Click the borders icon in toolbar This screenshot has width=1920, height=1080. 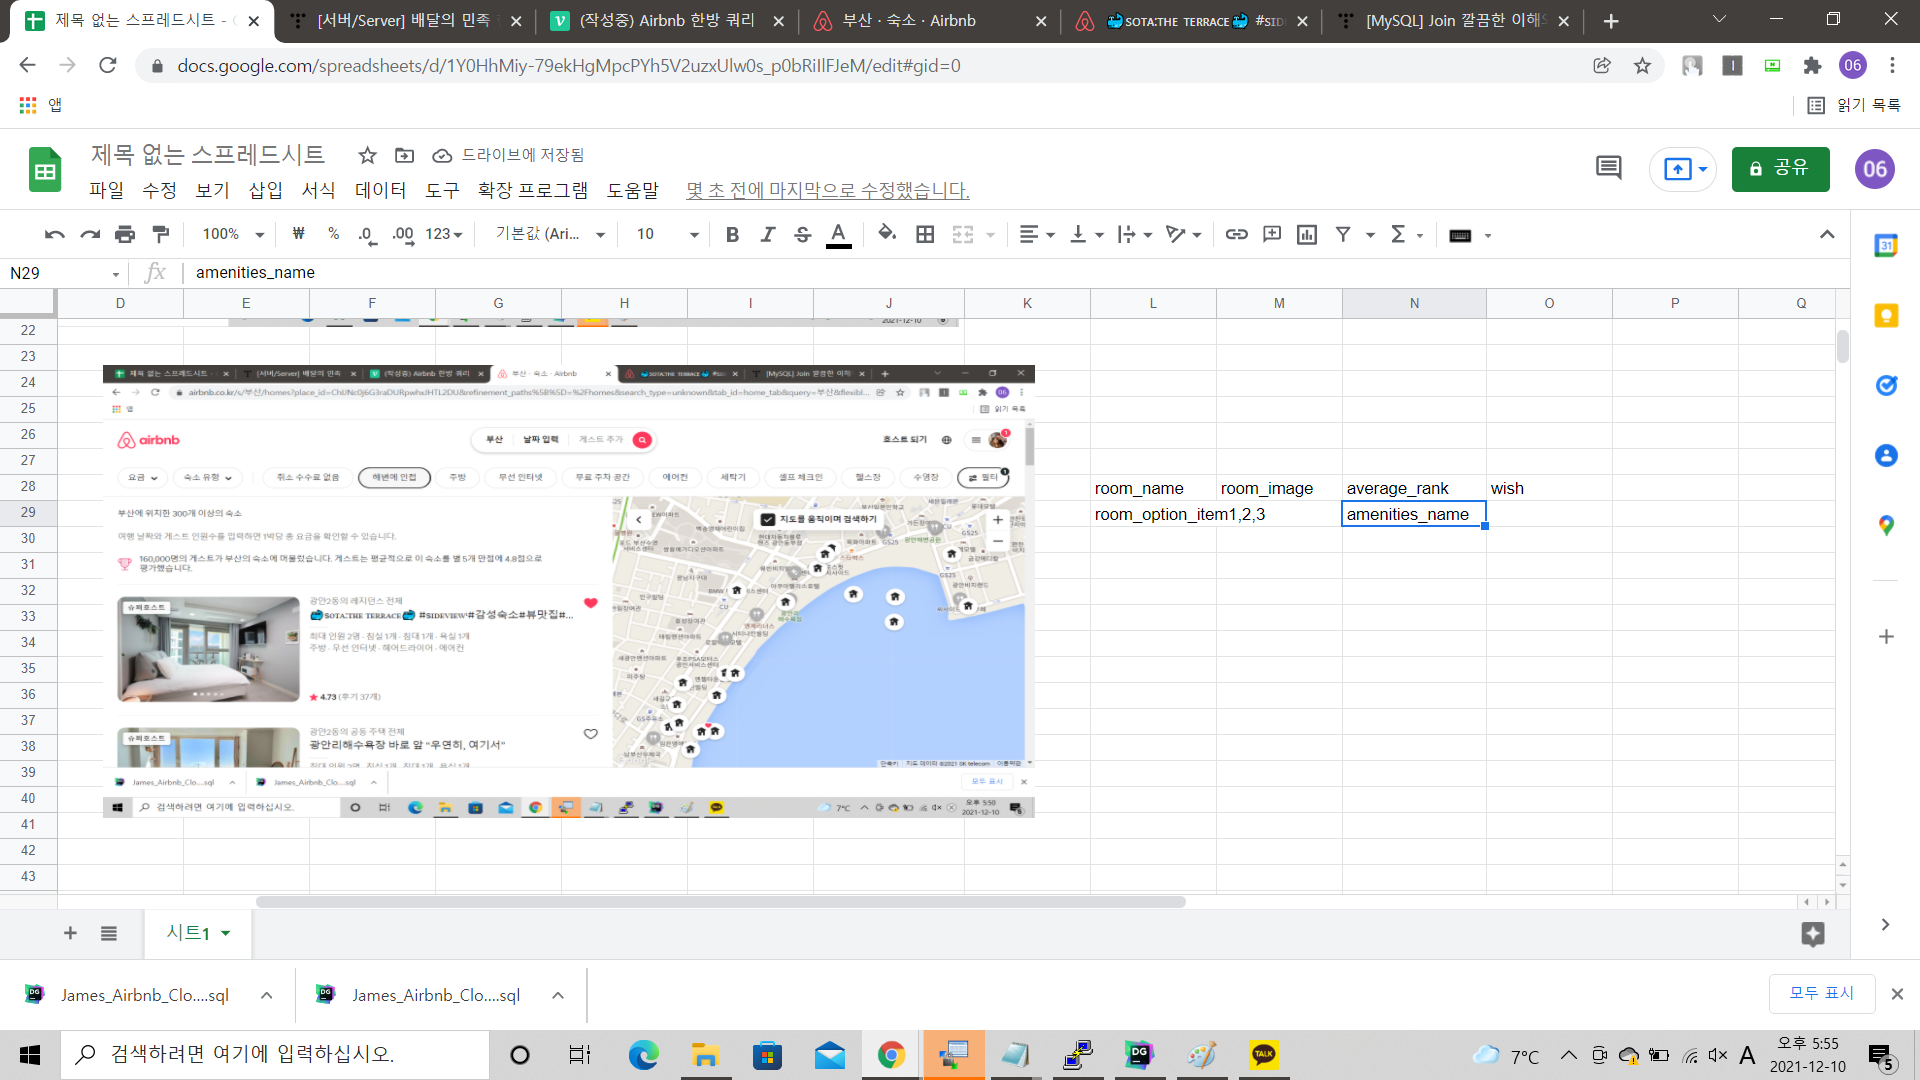[x=925, y=234]
